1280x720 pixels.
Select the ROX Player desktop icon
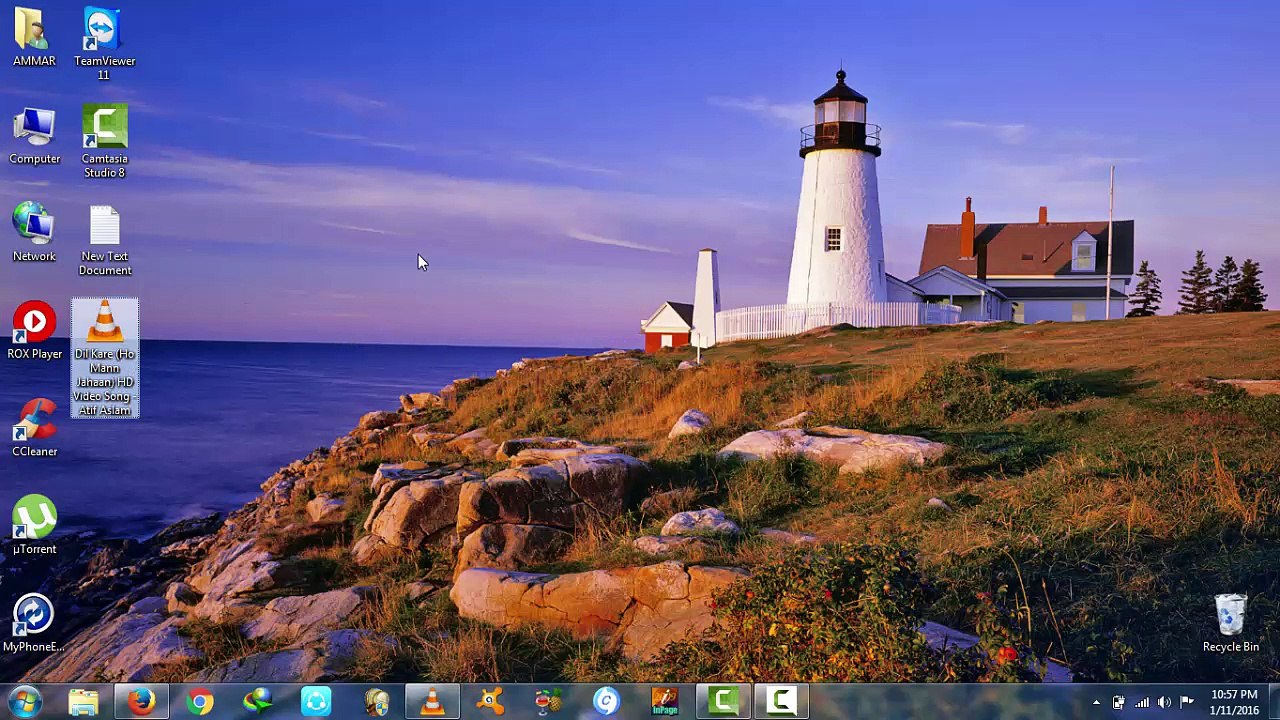click(34, 324)
